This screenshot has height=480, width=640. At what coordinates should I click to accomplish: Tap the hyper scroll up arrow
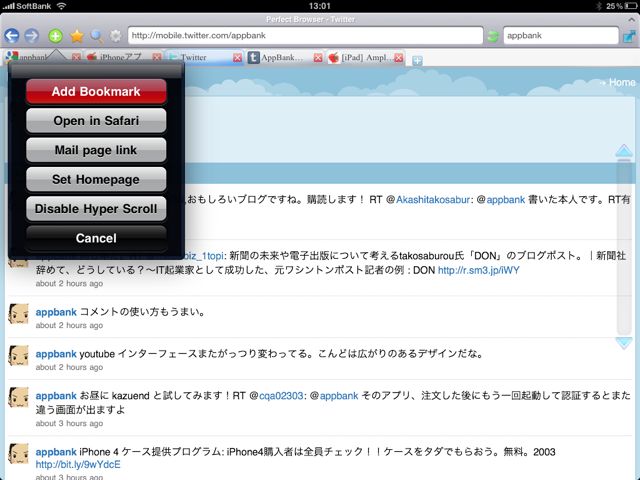[624, 151]
